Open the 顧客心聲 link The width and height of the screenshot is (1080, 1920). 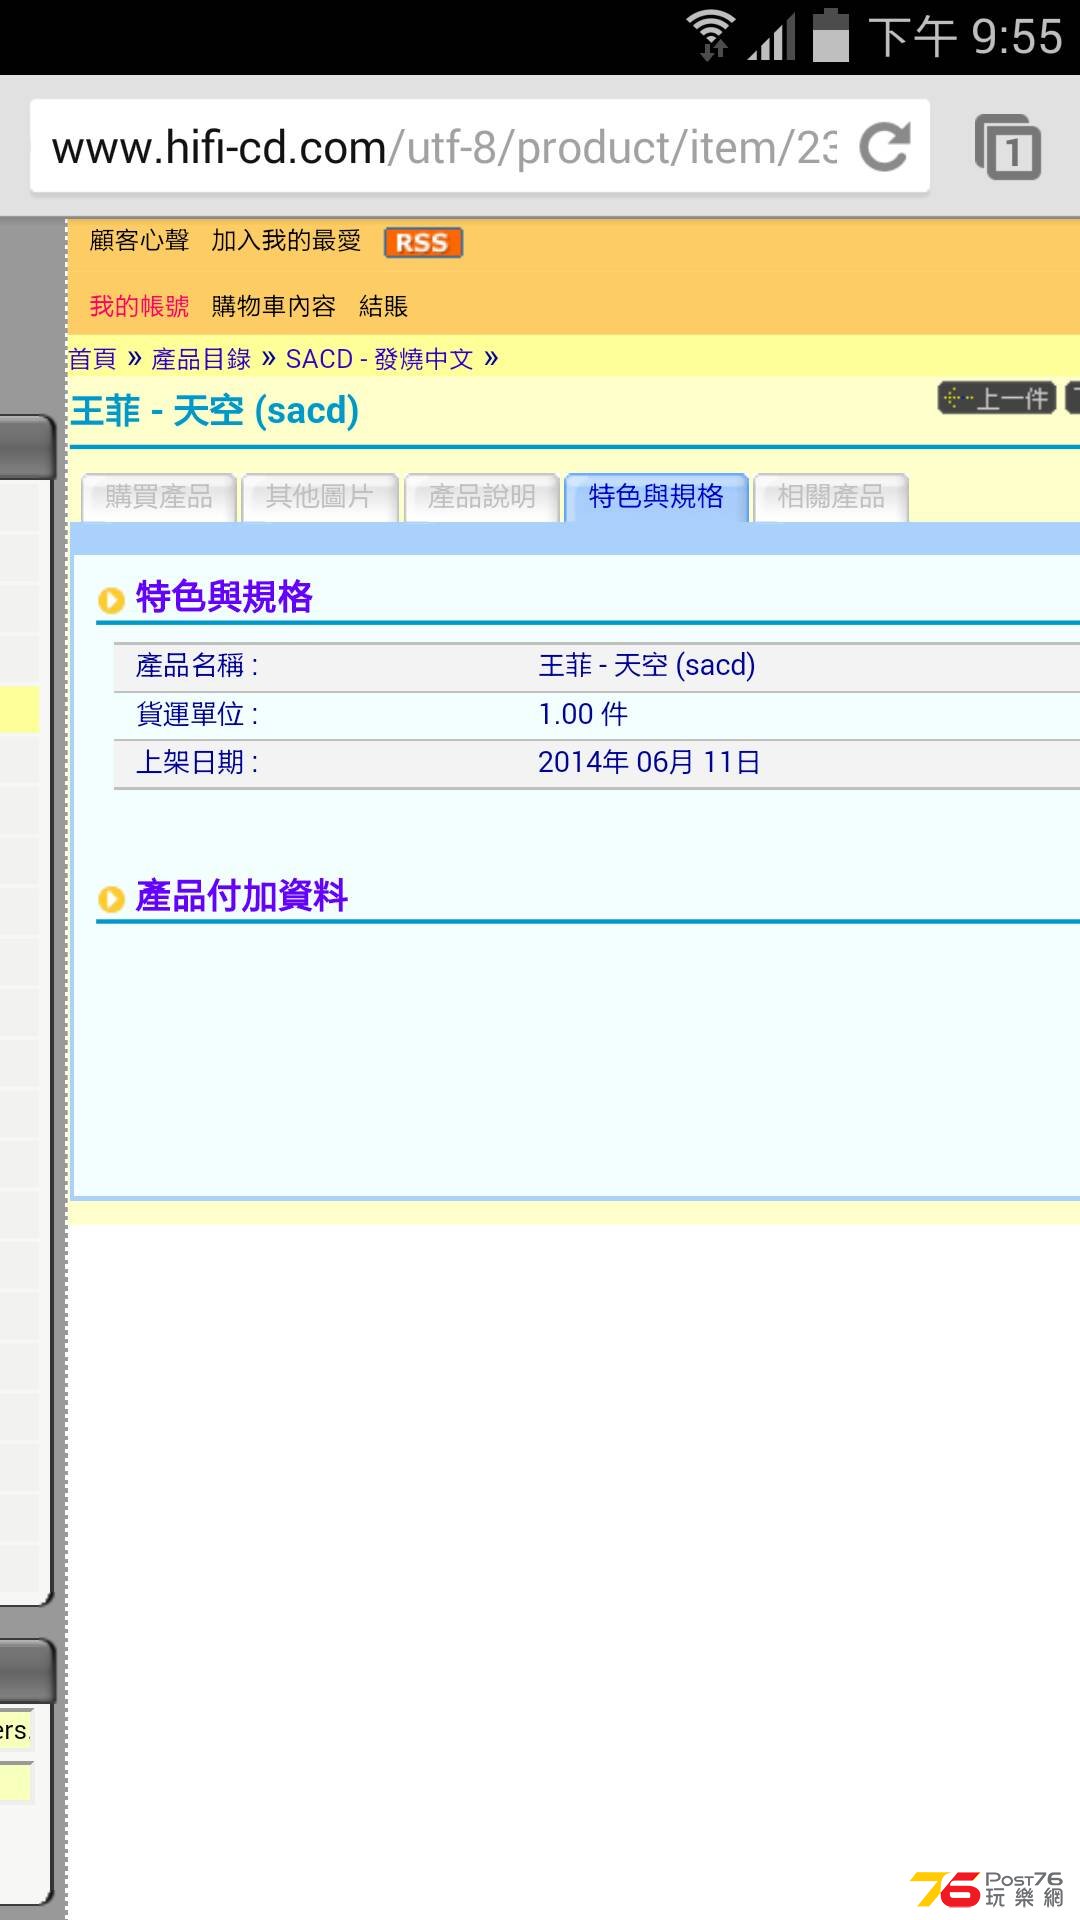[139, 241]
